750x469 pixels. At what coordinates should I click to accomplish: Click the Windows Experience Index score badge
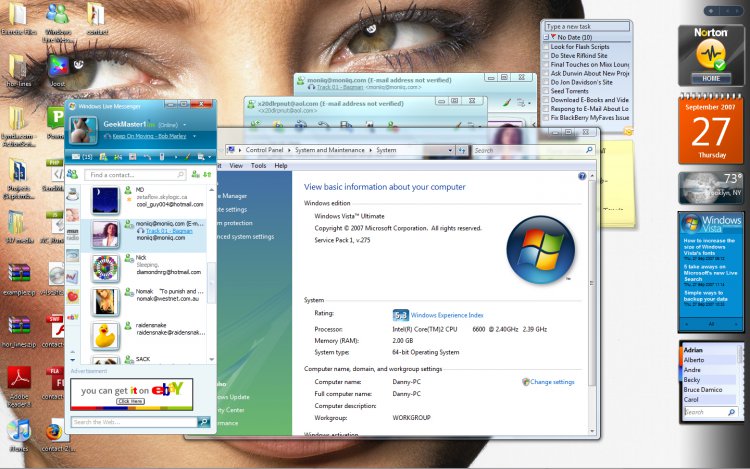pos(400,315)
